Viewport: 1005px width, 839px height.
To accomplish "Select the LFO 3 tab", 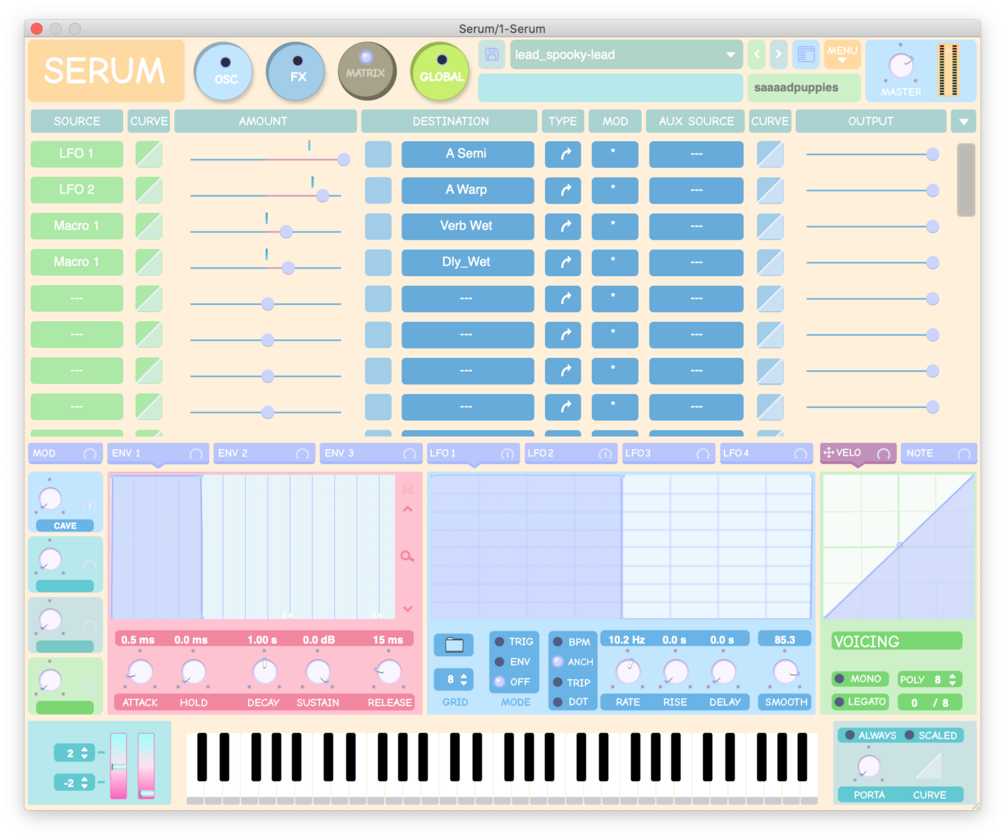I will coord(667,453).
